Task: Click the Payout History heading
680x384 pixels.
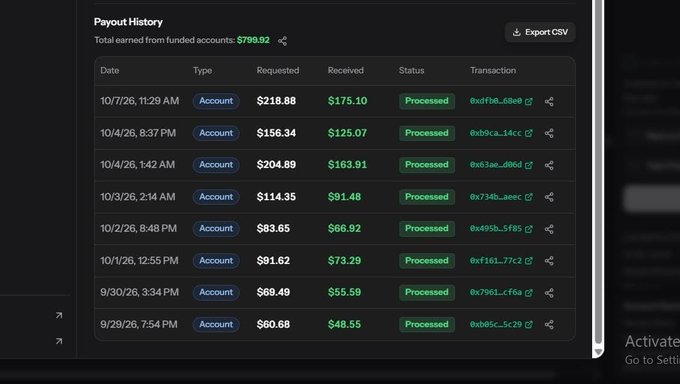Action: [x=128, y=22]
